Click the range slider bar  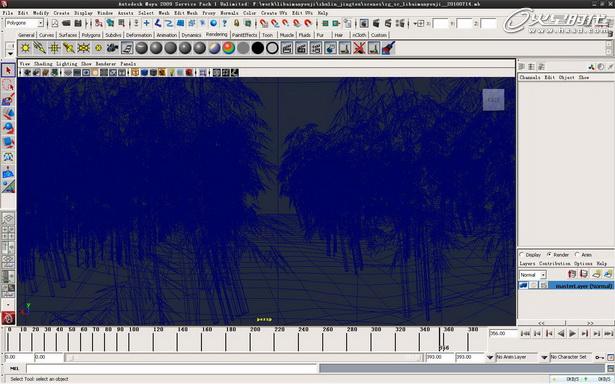point(245,357)
